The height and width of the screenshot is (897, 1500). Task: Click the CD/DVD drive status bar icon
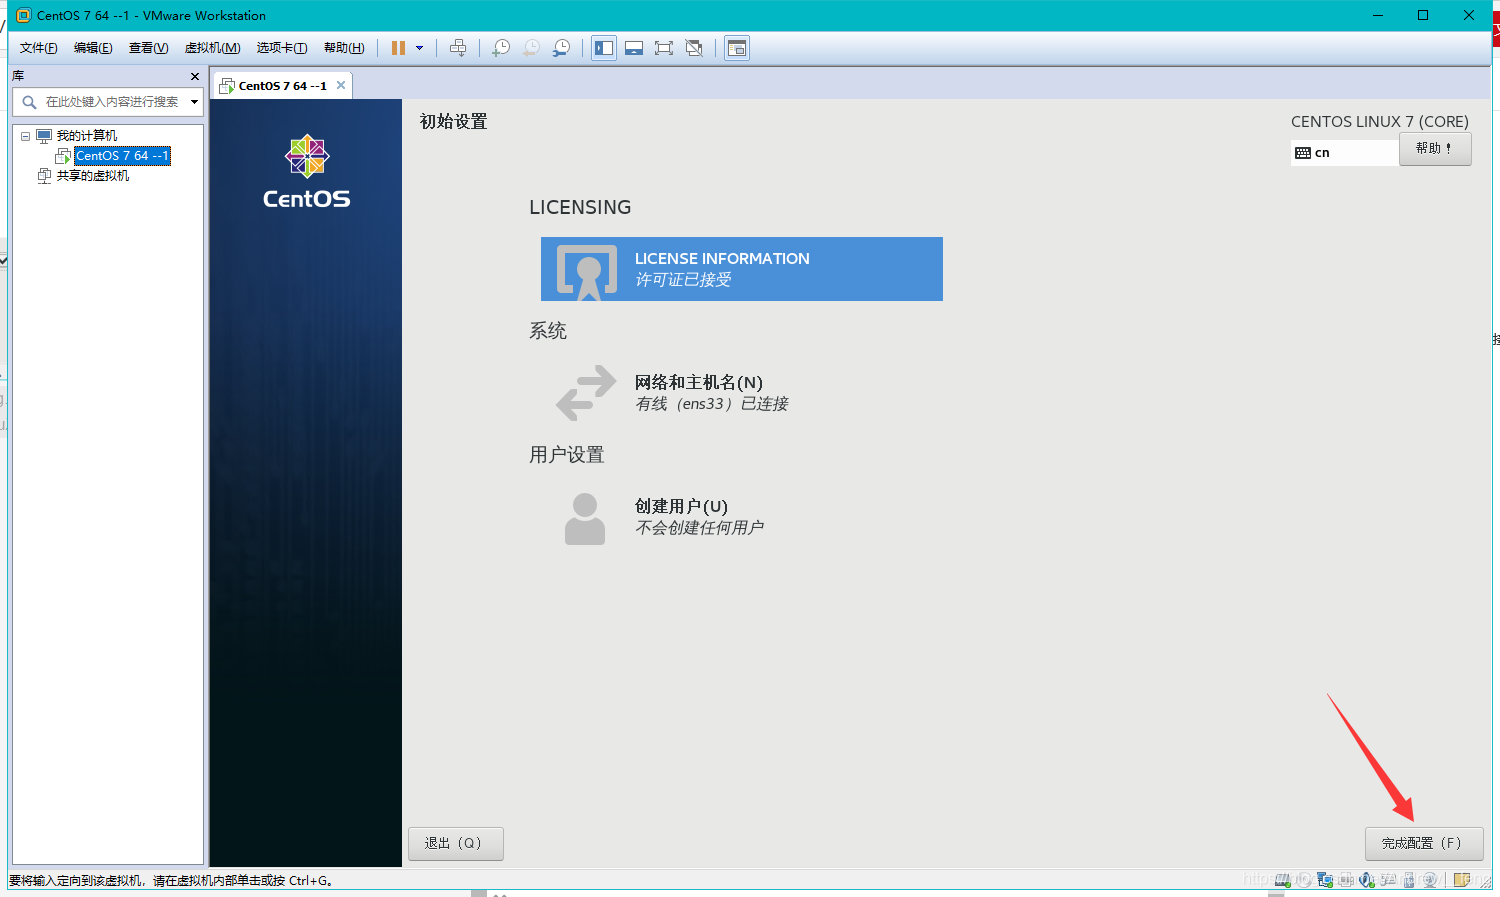click(1304, 880)
